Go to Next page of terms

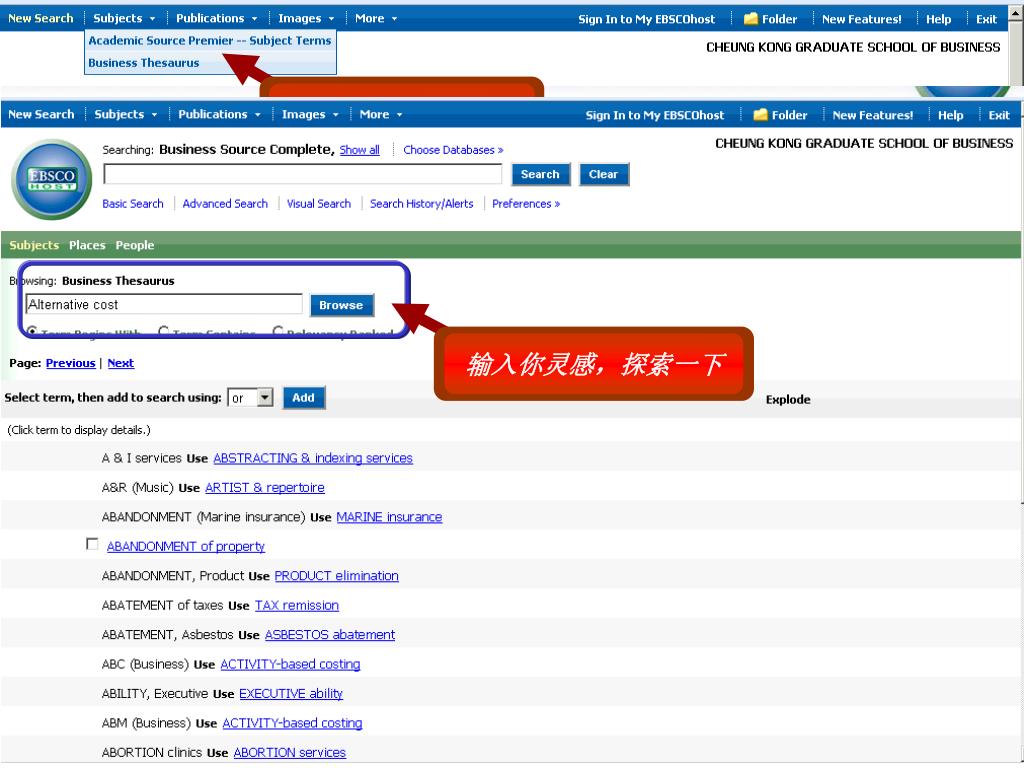(121, 363)
